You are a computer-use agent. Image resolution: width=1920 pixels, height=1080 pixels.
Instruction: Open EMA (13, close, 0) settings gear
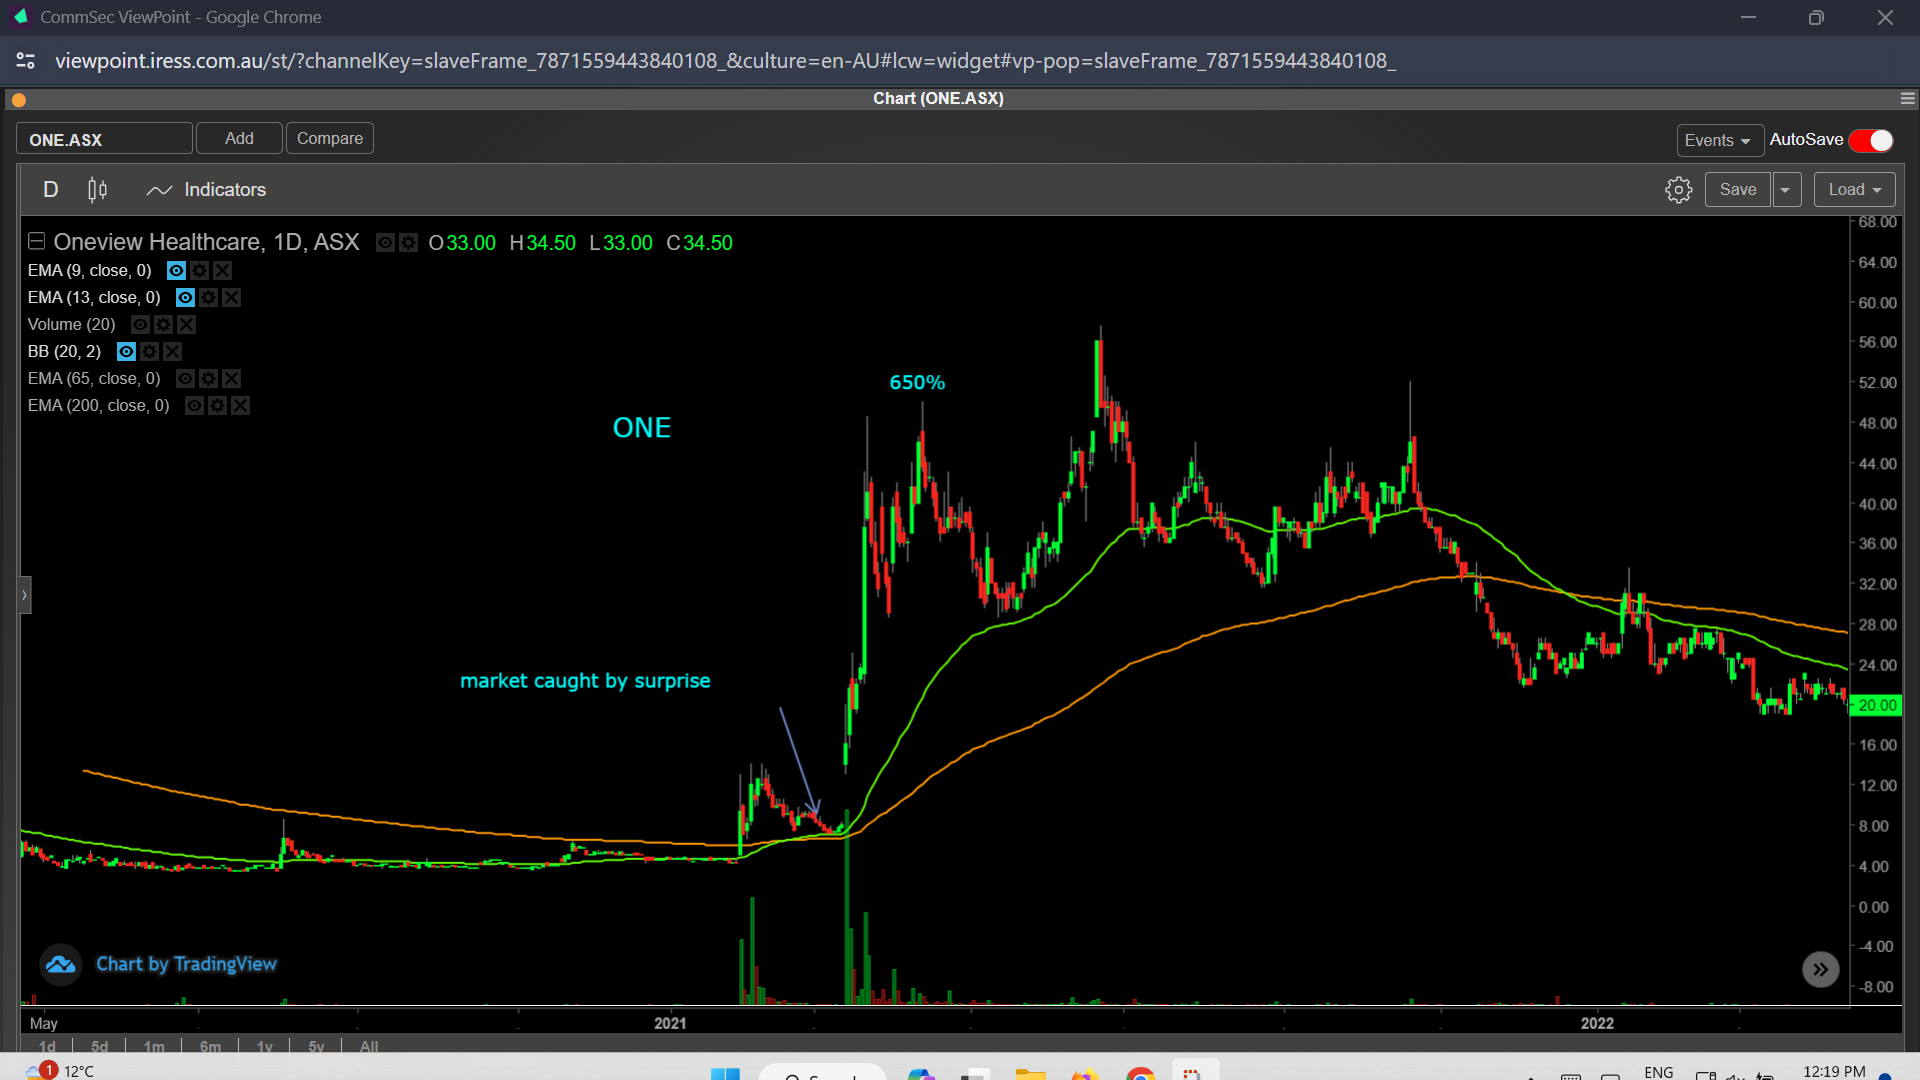[x=208, y=297]
